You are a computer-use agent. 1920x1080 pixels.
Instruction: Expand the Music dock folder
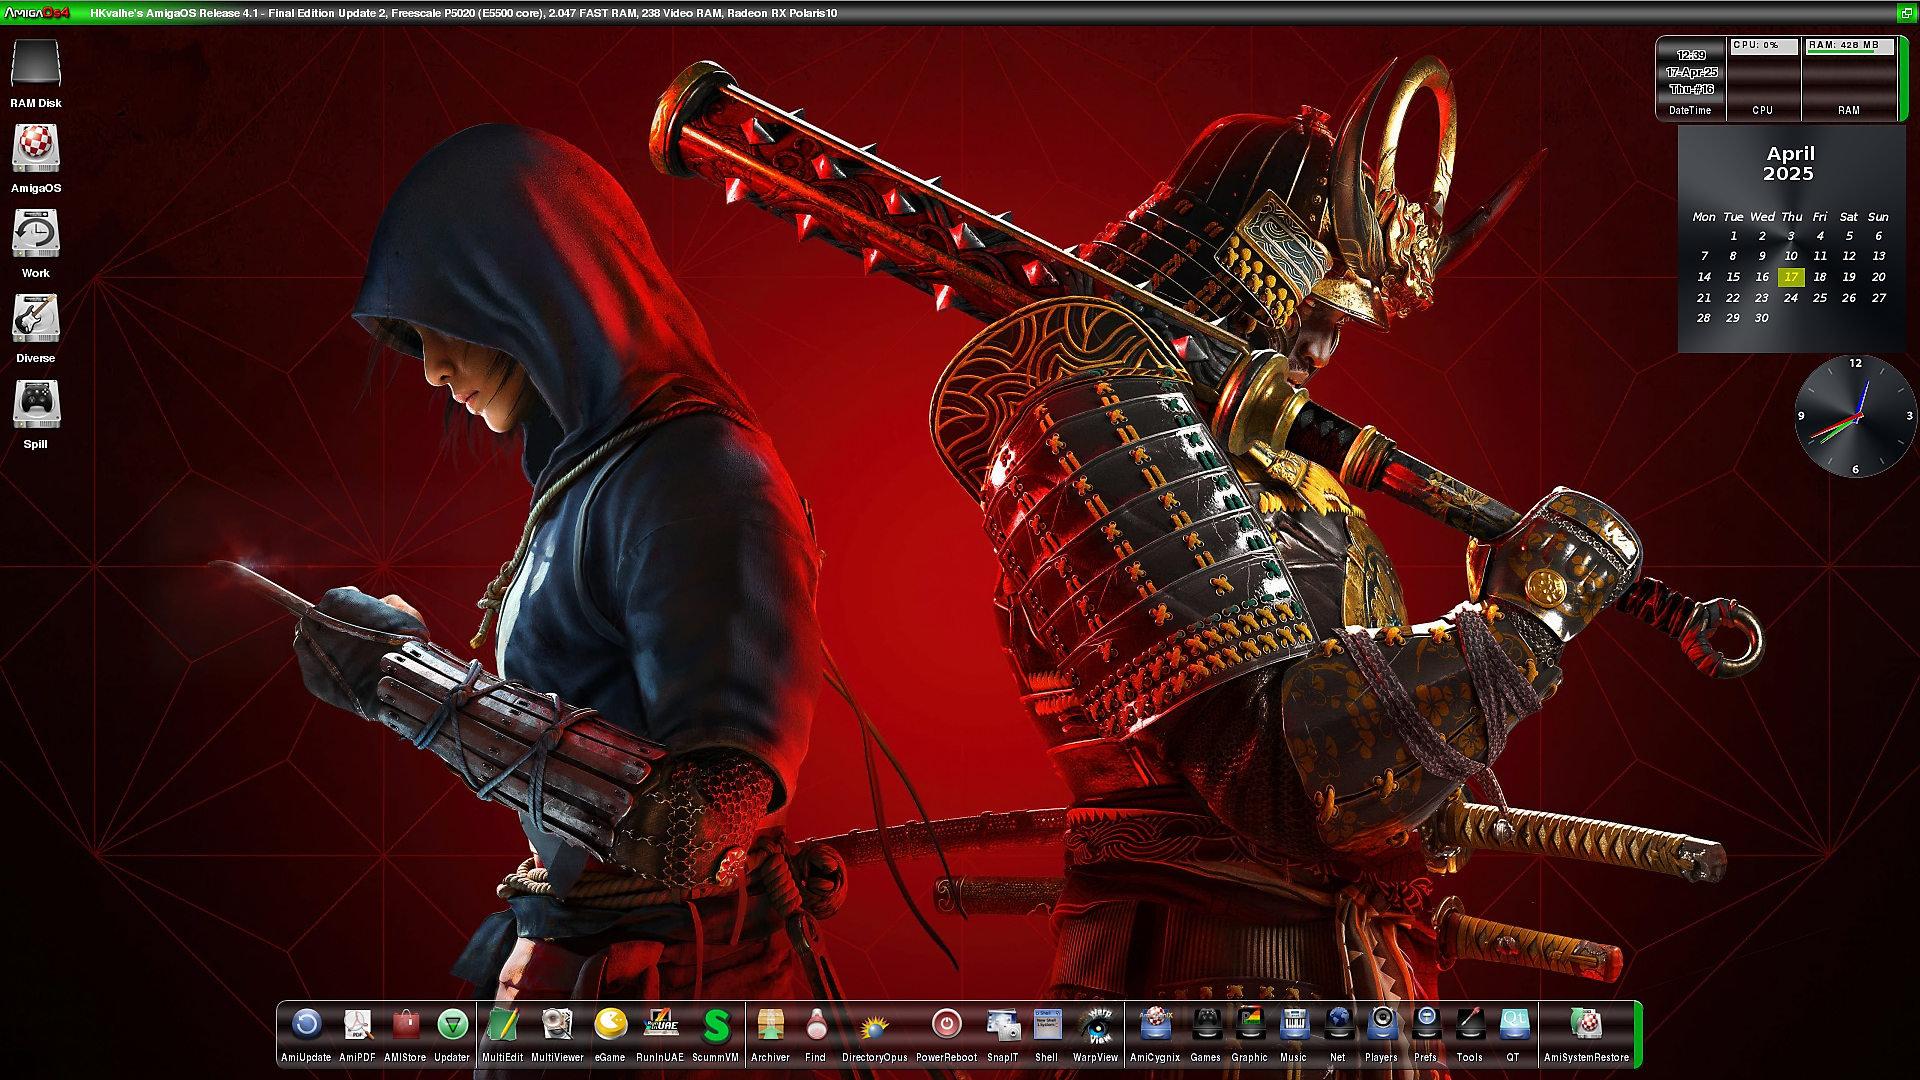[1293, 1026]
